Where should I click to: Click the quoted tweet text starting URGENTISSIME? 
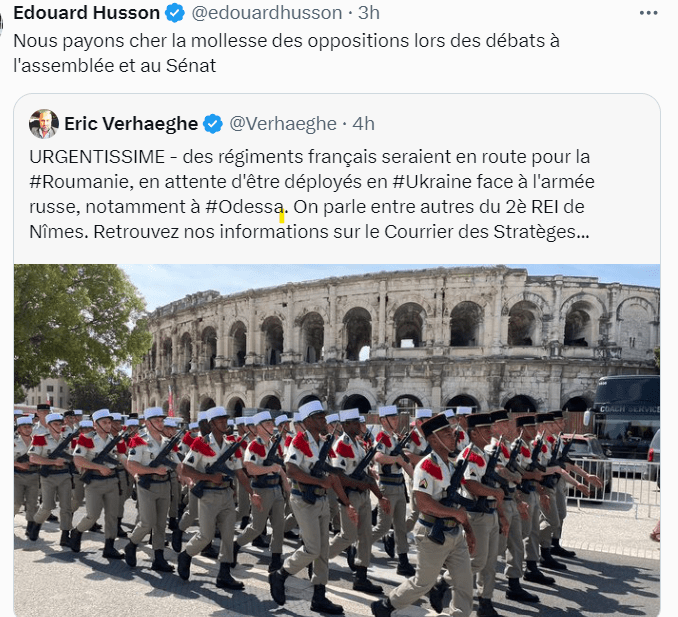311,194
